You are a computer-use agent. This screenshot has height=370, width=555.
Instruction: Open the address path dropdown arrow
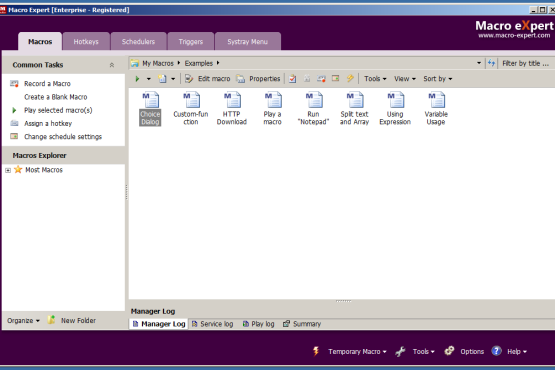(x=479, y=63)
